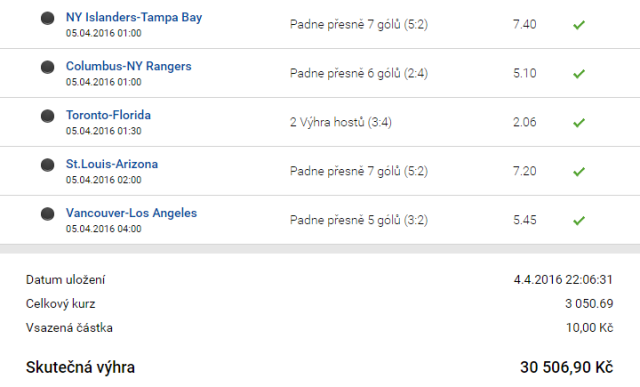Viewport: 640px width, 387px height.
Task: Click the stake amount 10,00 Kč
Action: pos(589,327)
